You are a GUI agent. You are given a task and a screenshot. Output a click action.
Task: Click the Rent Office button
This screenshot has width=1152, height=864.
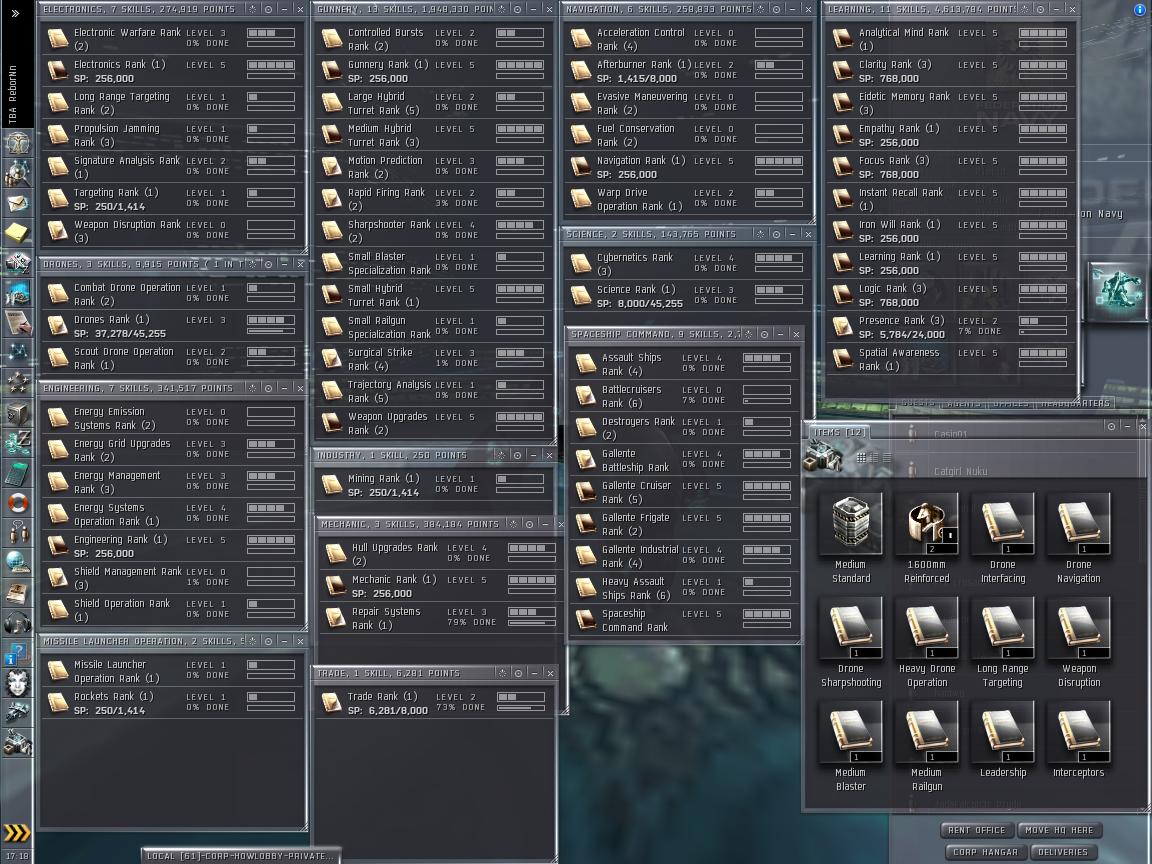pos(976,830)
